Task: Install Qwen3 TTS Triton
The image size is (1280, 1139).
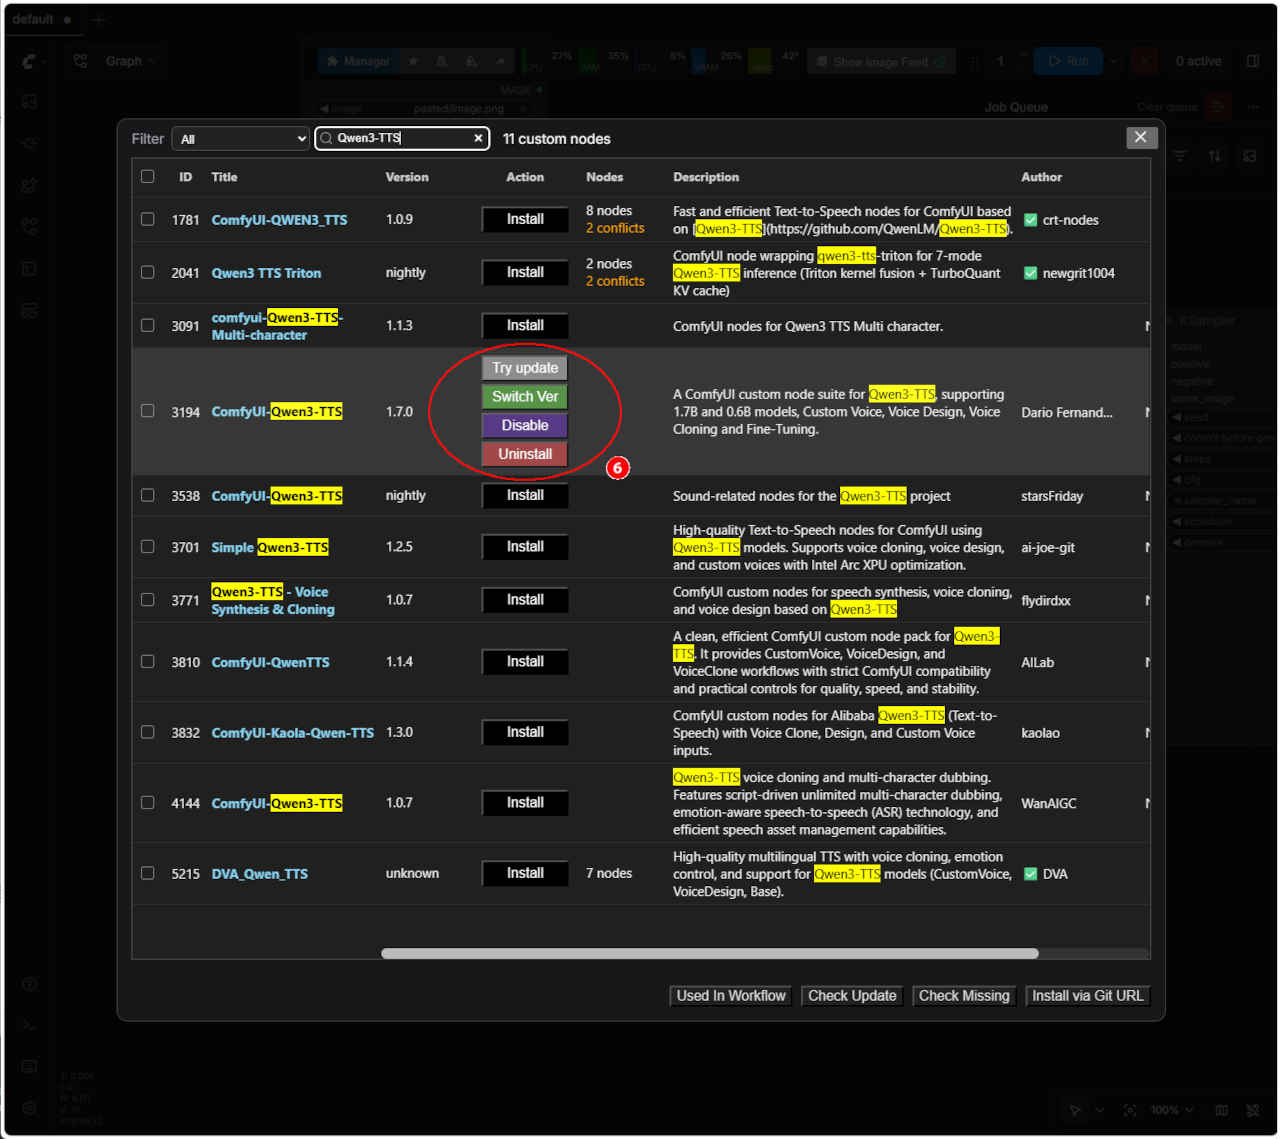Action: (x=525, y=272)
